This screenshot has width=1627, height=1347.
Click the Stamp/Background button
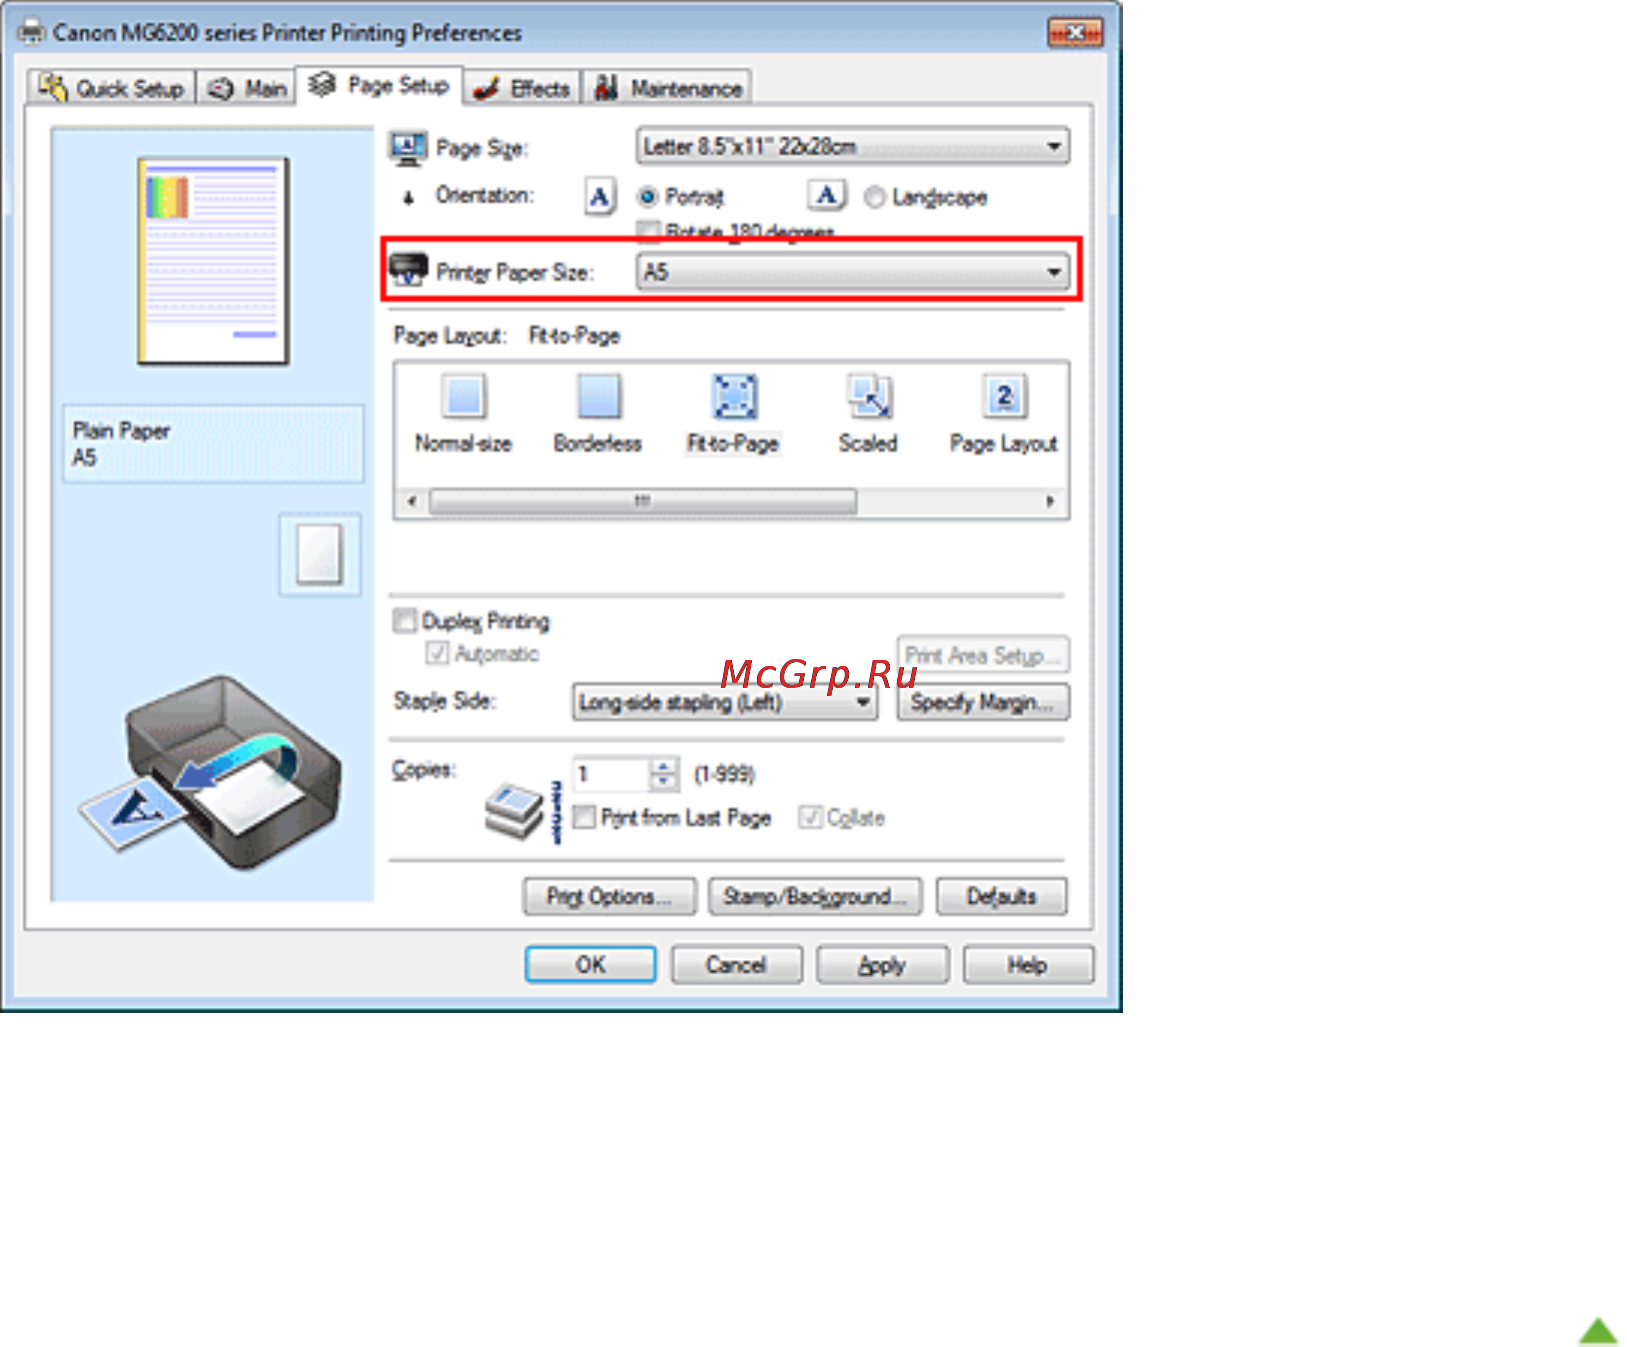(x=817, y=896)
